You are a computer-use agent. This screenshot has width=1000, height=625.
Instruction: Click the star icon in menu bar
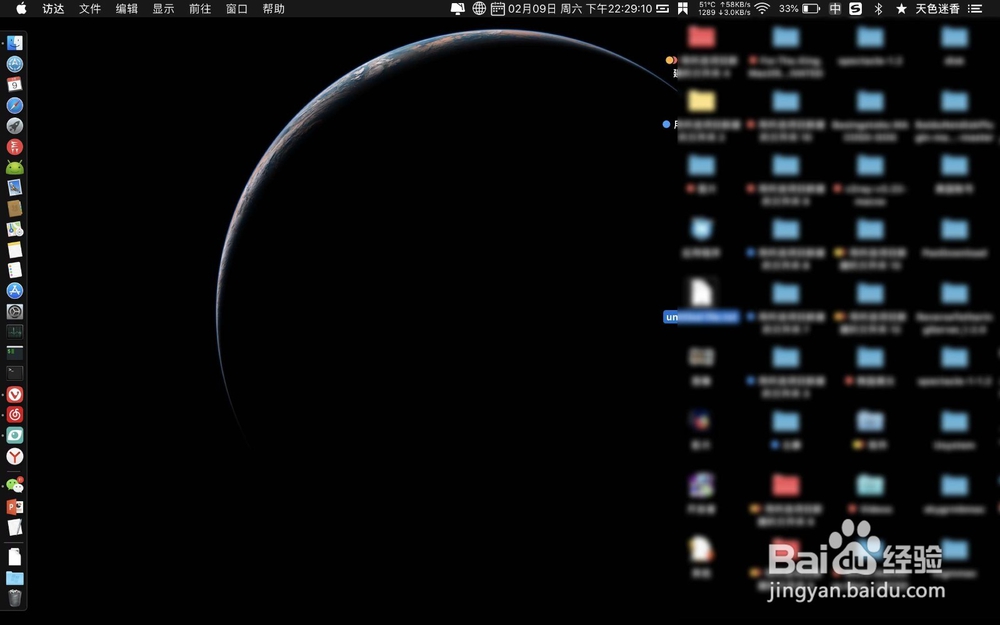coord(901,8)
